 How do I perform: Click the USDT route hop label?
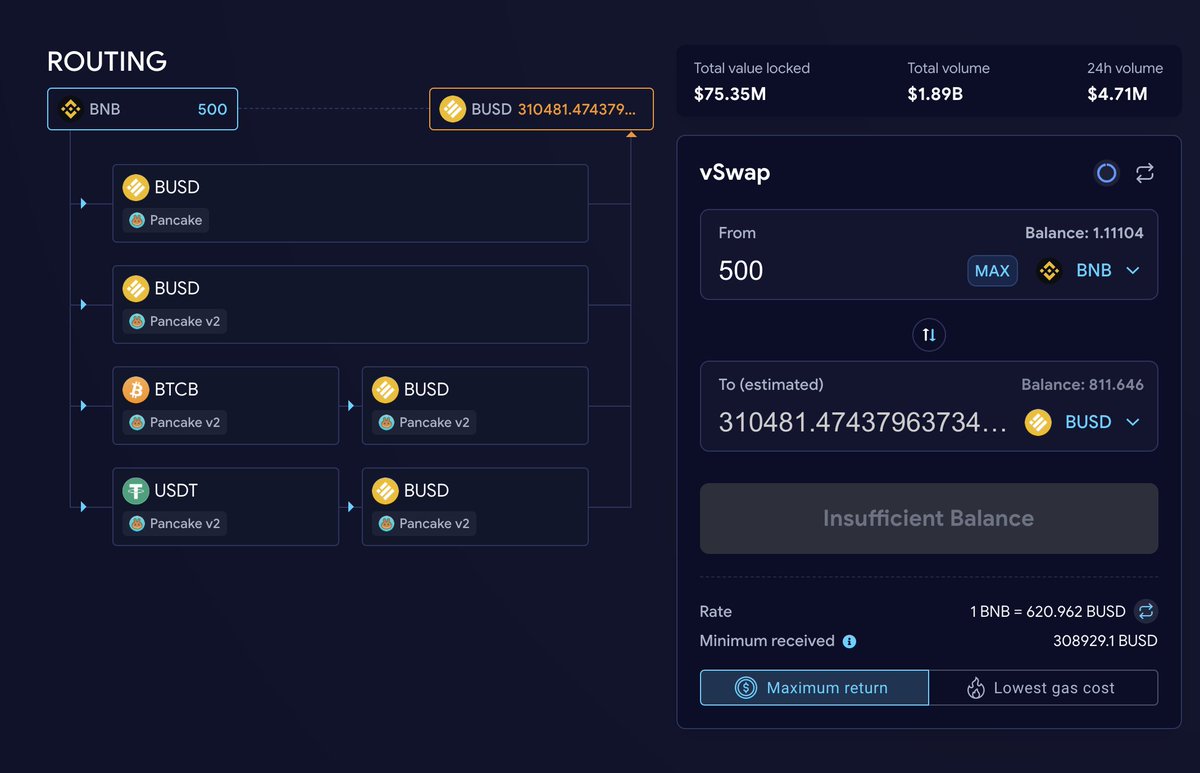(177, 490)
